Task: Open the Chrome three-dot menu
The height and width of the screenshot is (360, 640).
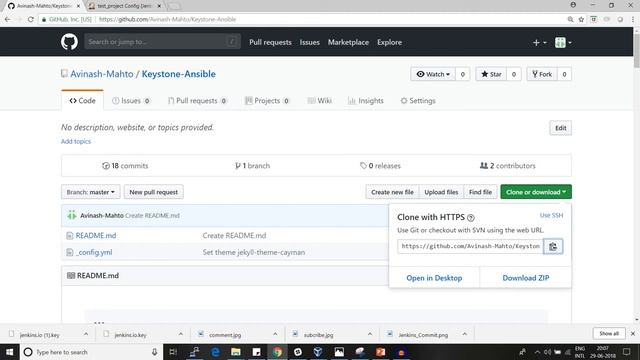Action: pyautogui.click(x=633, y=19)
